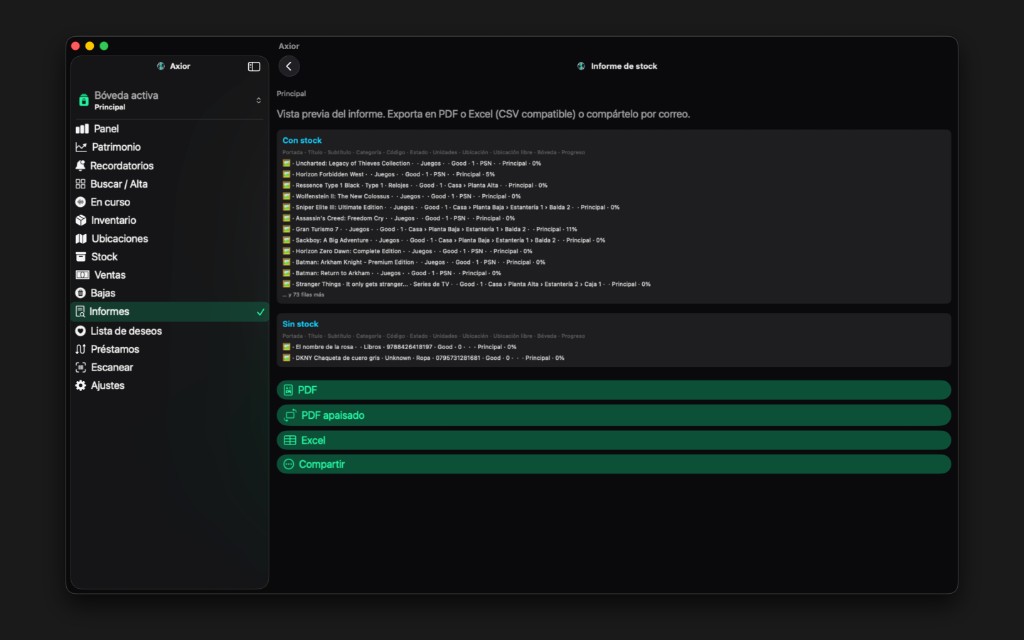
Task: Click the Panel bar chart icon
Action: point(82,129)
